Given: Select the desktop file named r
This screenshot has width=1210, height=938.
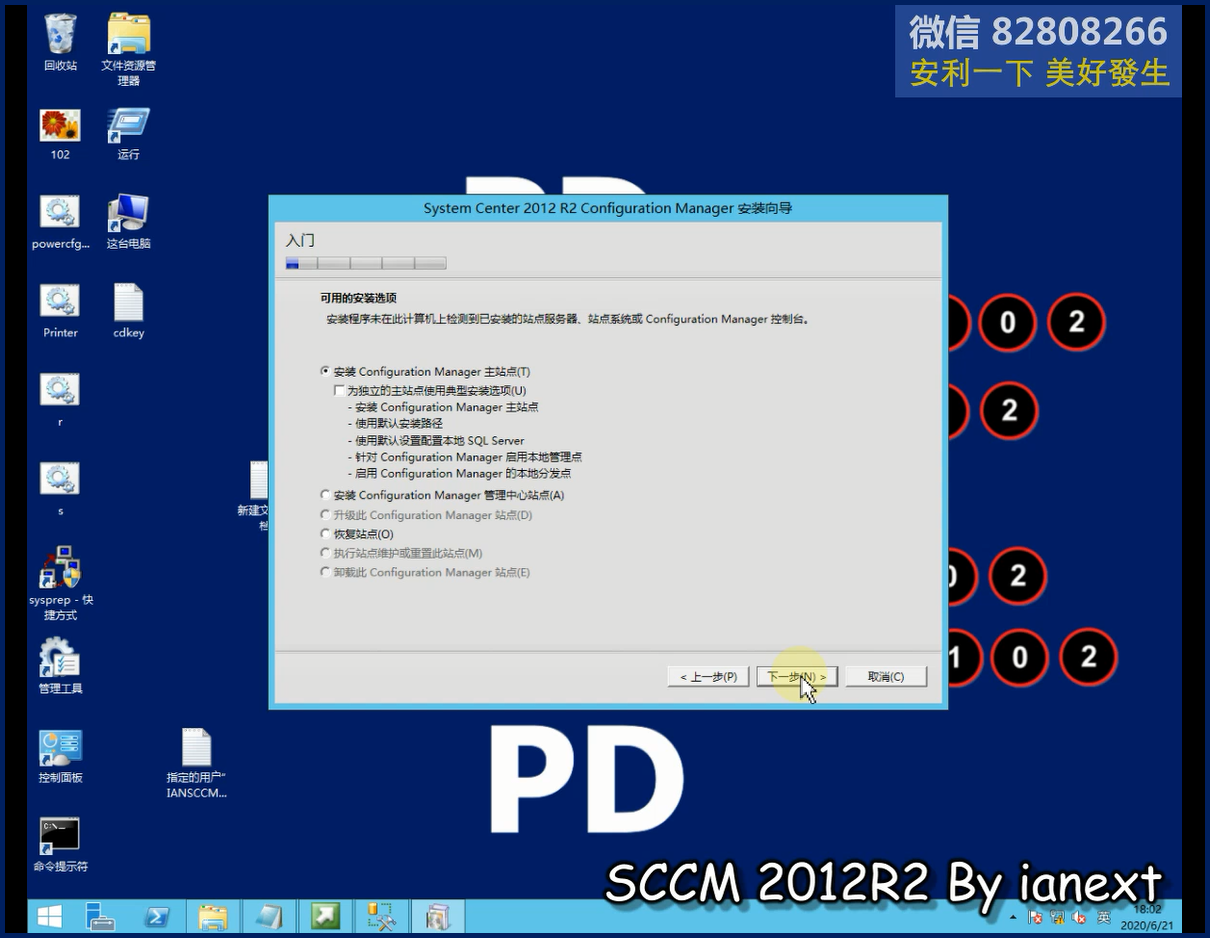Looking at the screenshot, I should click(60, 400).
